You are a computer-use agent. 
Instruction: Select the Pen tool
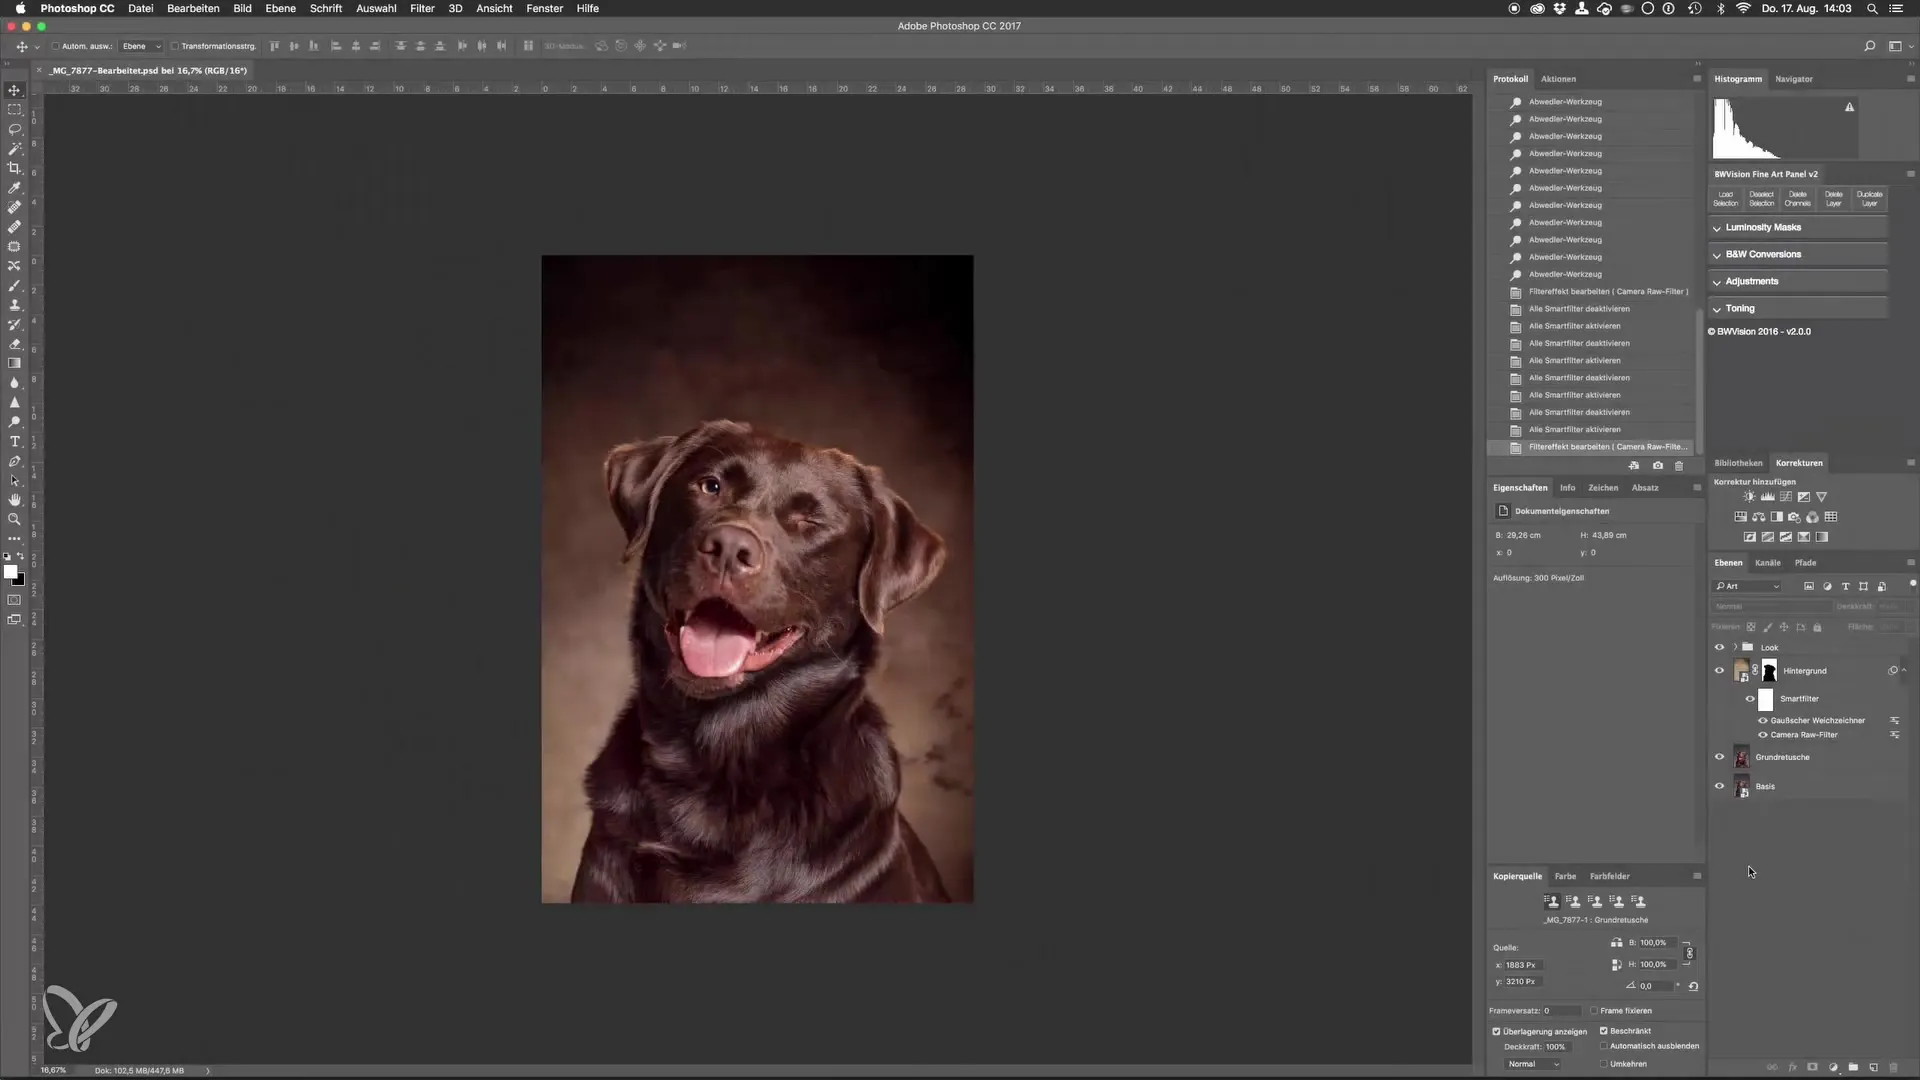tap(14, 461)
